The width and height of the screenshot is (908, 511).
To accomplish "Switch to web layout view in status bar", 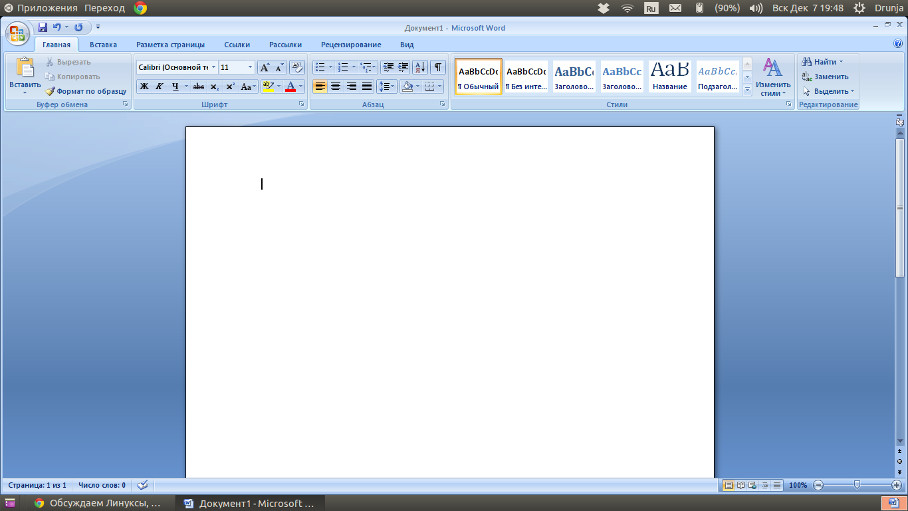I will (x=752, y=485).
